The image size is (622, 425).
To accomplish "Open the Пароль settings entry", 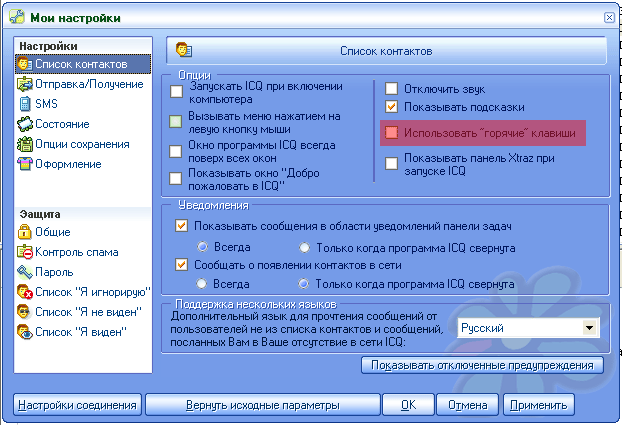I will (45, 272).
